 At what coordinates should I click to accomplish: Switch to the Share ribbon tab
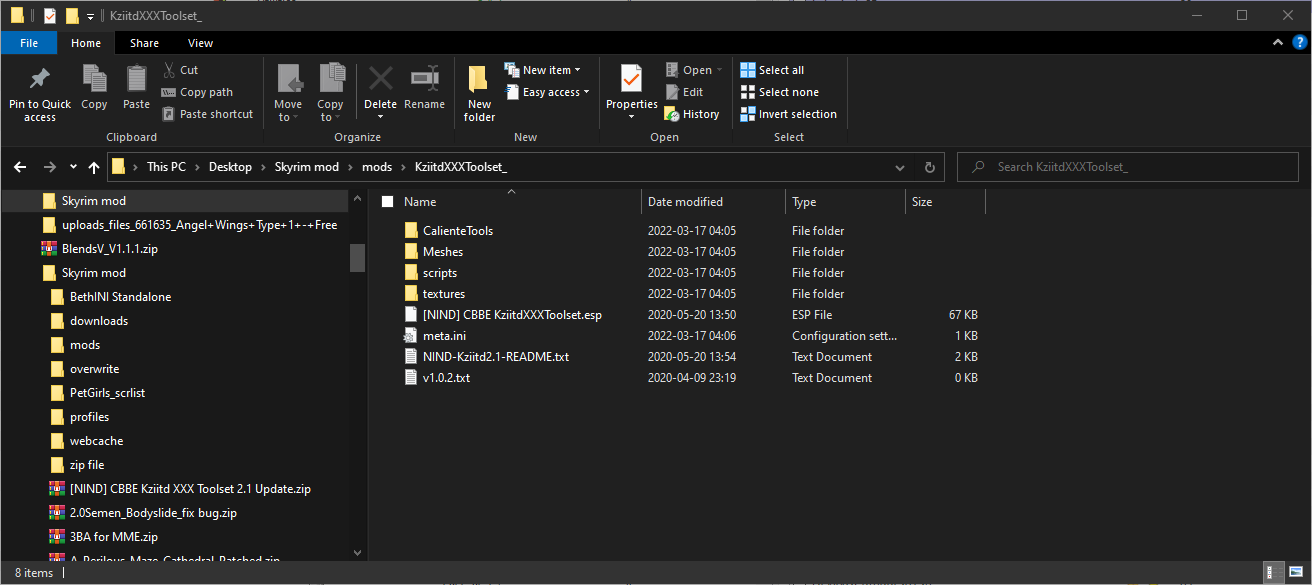point(144,43)
